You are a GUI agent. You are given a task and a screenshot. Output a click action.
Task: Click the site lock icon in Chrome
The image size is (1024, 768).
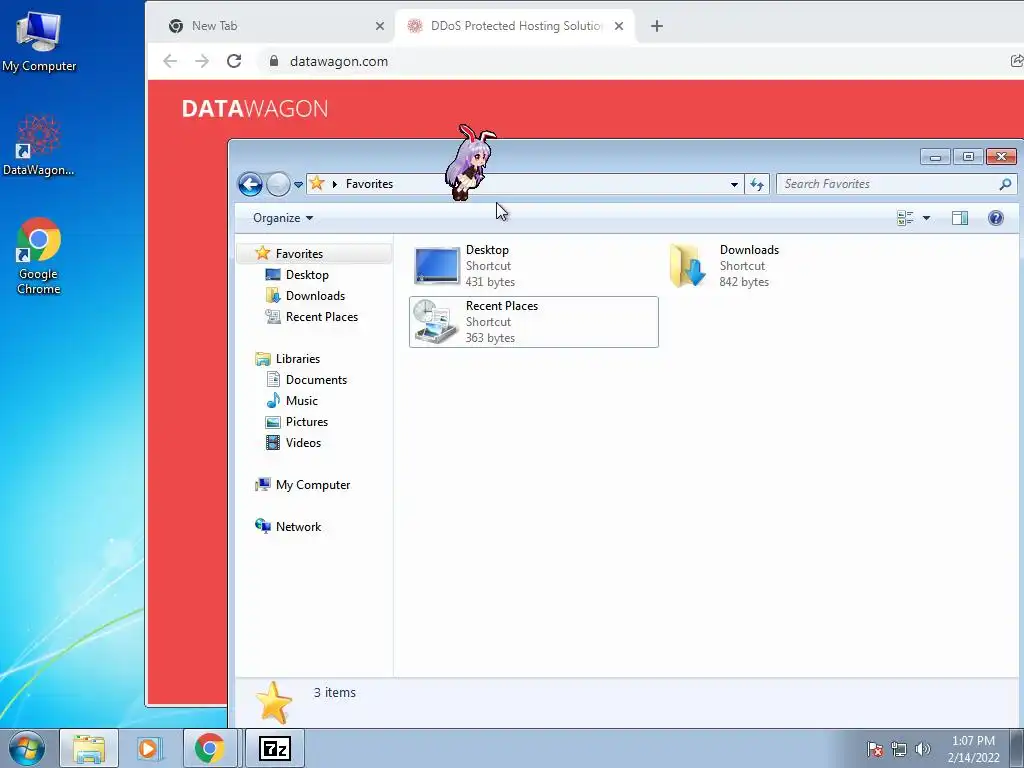[x=274, y=61]
